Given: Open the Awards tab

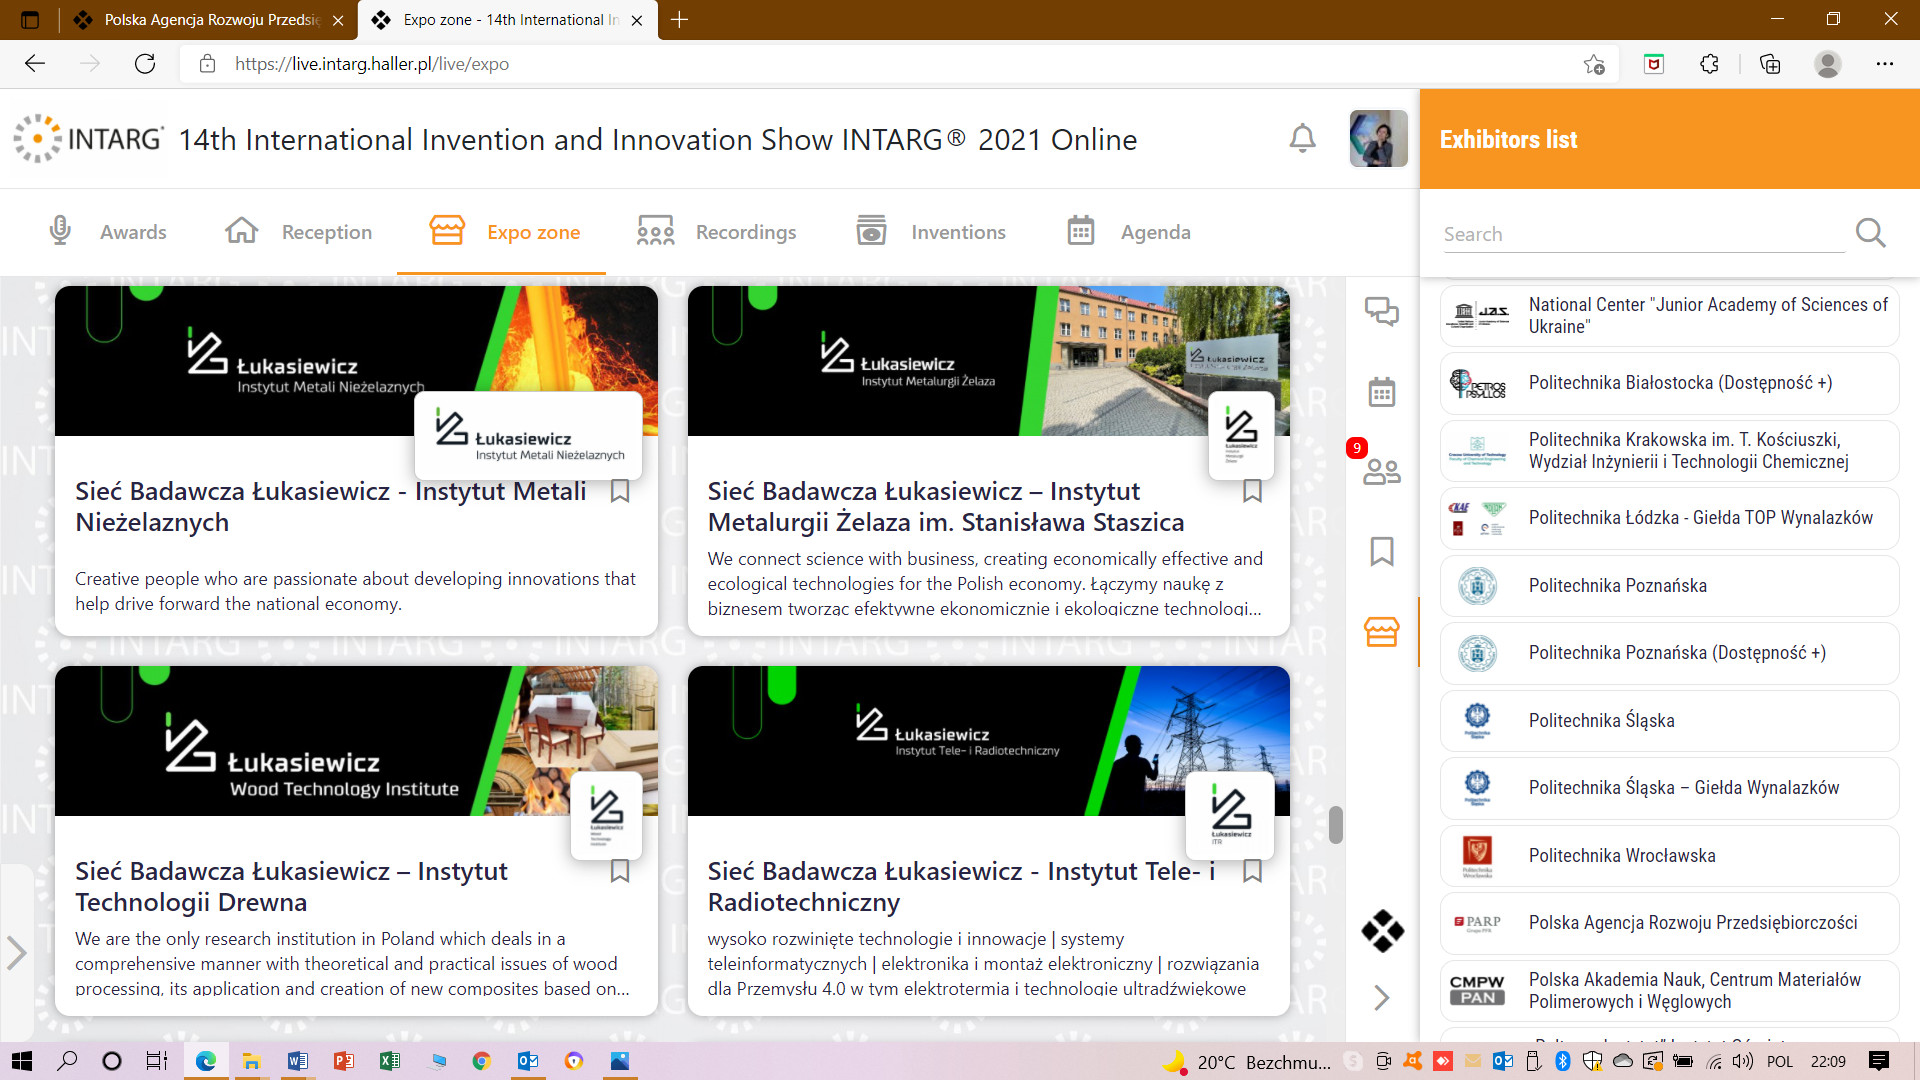Looking at the screenshot, I should click(108, 232).
